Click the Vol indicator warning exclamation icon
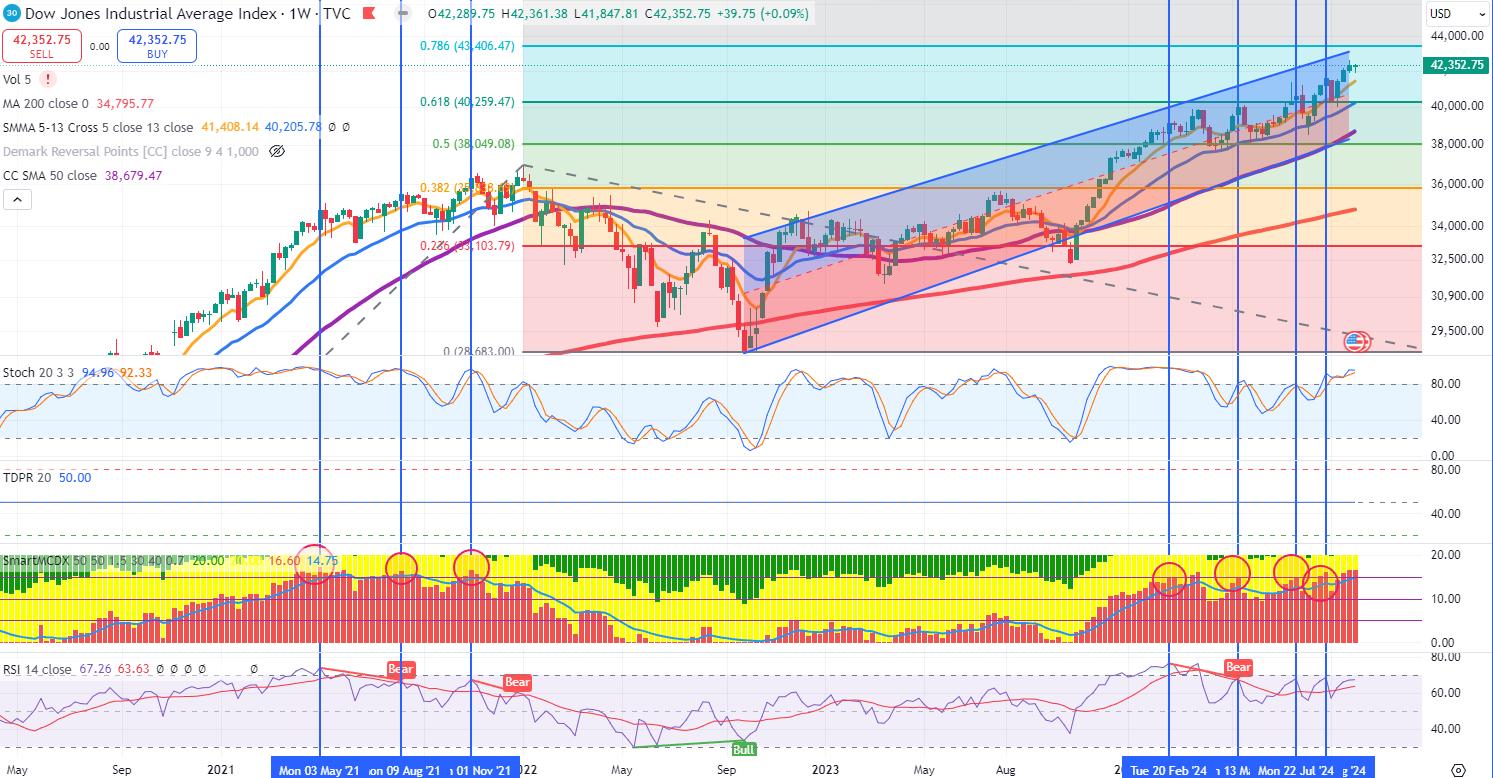The image size is (1493, 778). tap(47, 79)
